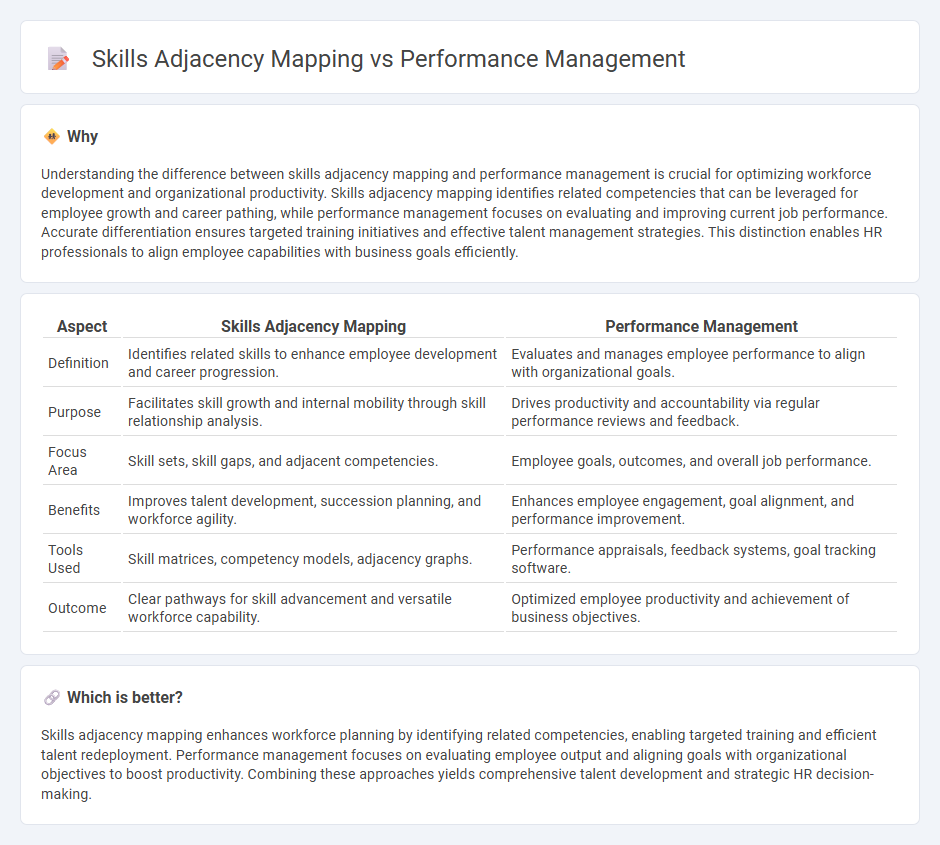Click cell 'Identifies related skills to enhance employee development'
The width and height of the screenshot is (940, 845).
[x=314, y=363]
